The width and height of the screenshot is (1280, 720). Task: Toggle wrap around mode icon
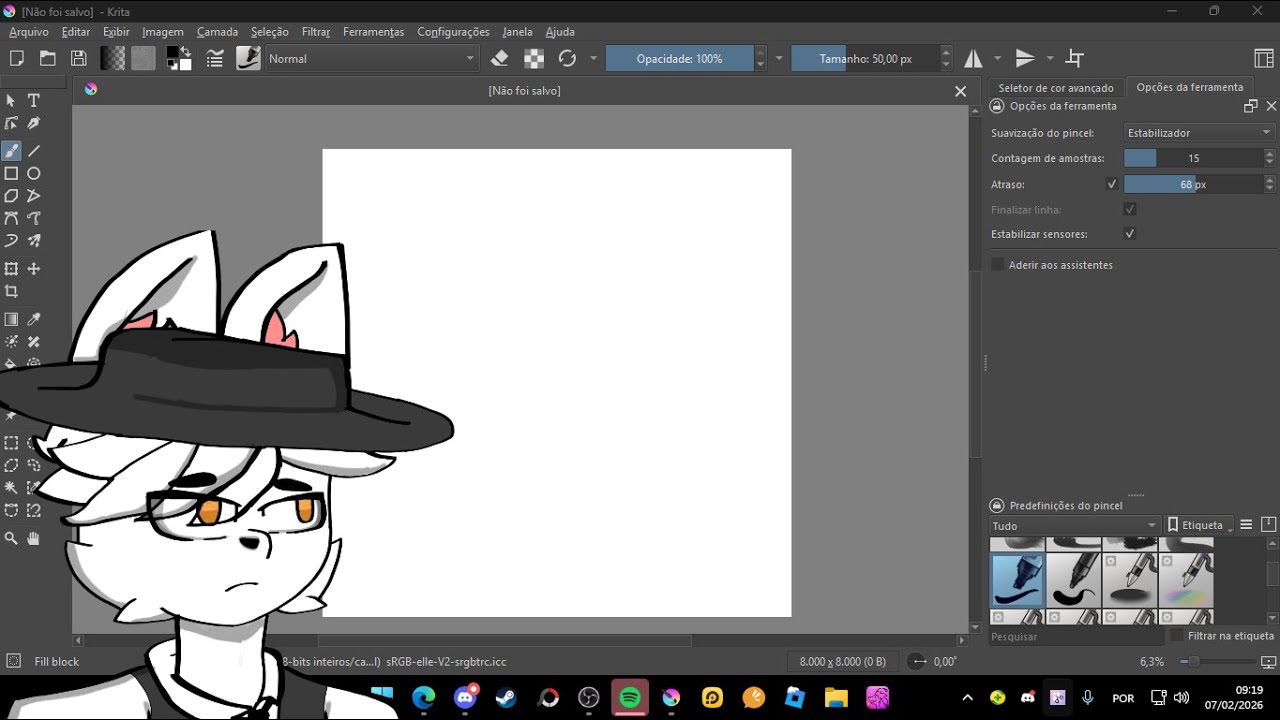coord(1075,59)
